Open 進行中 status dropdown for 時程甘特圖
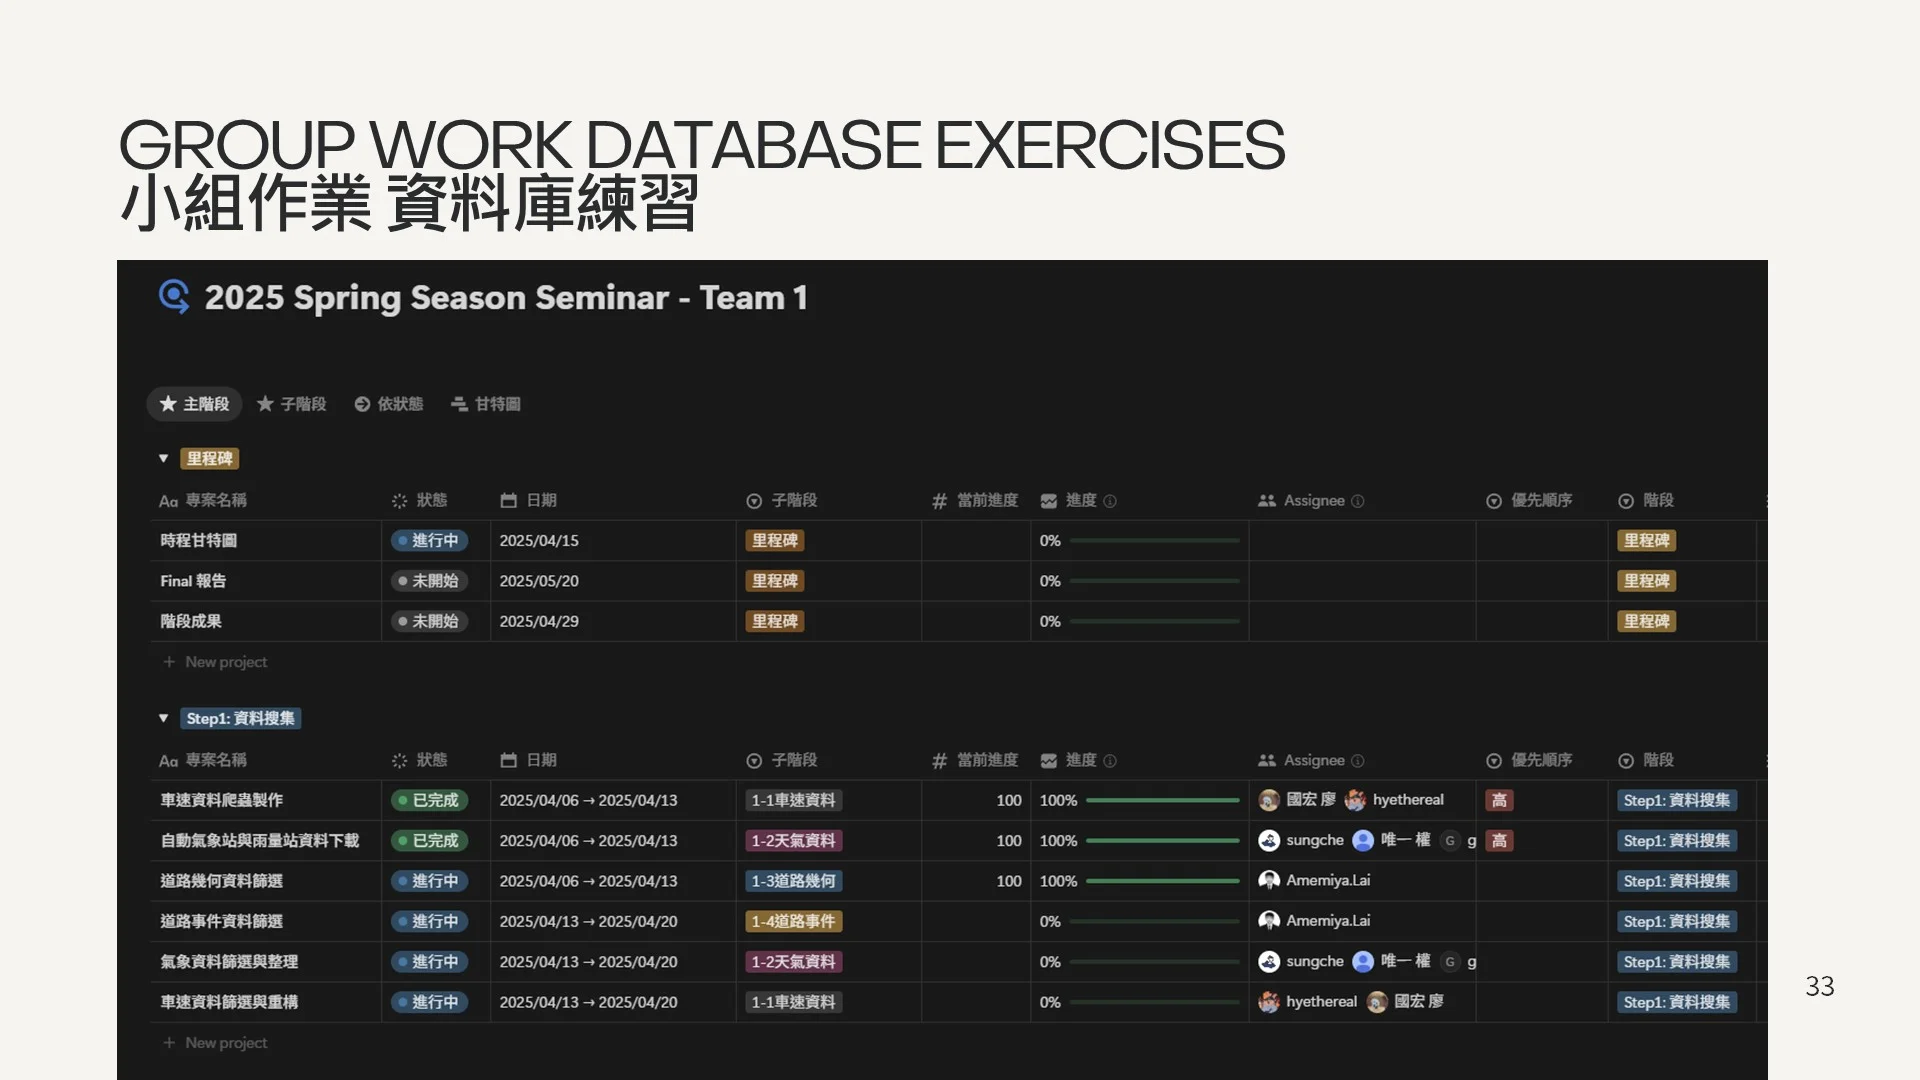1920x1080 pixels. 429,541
